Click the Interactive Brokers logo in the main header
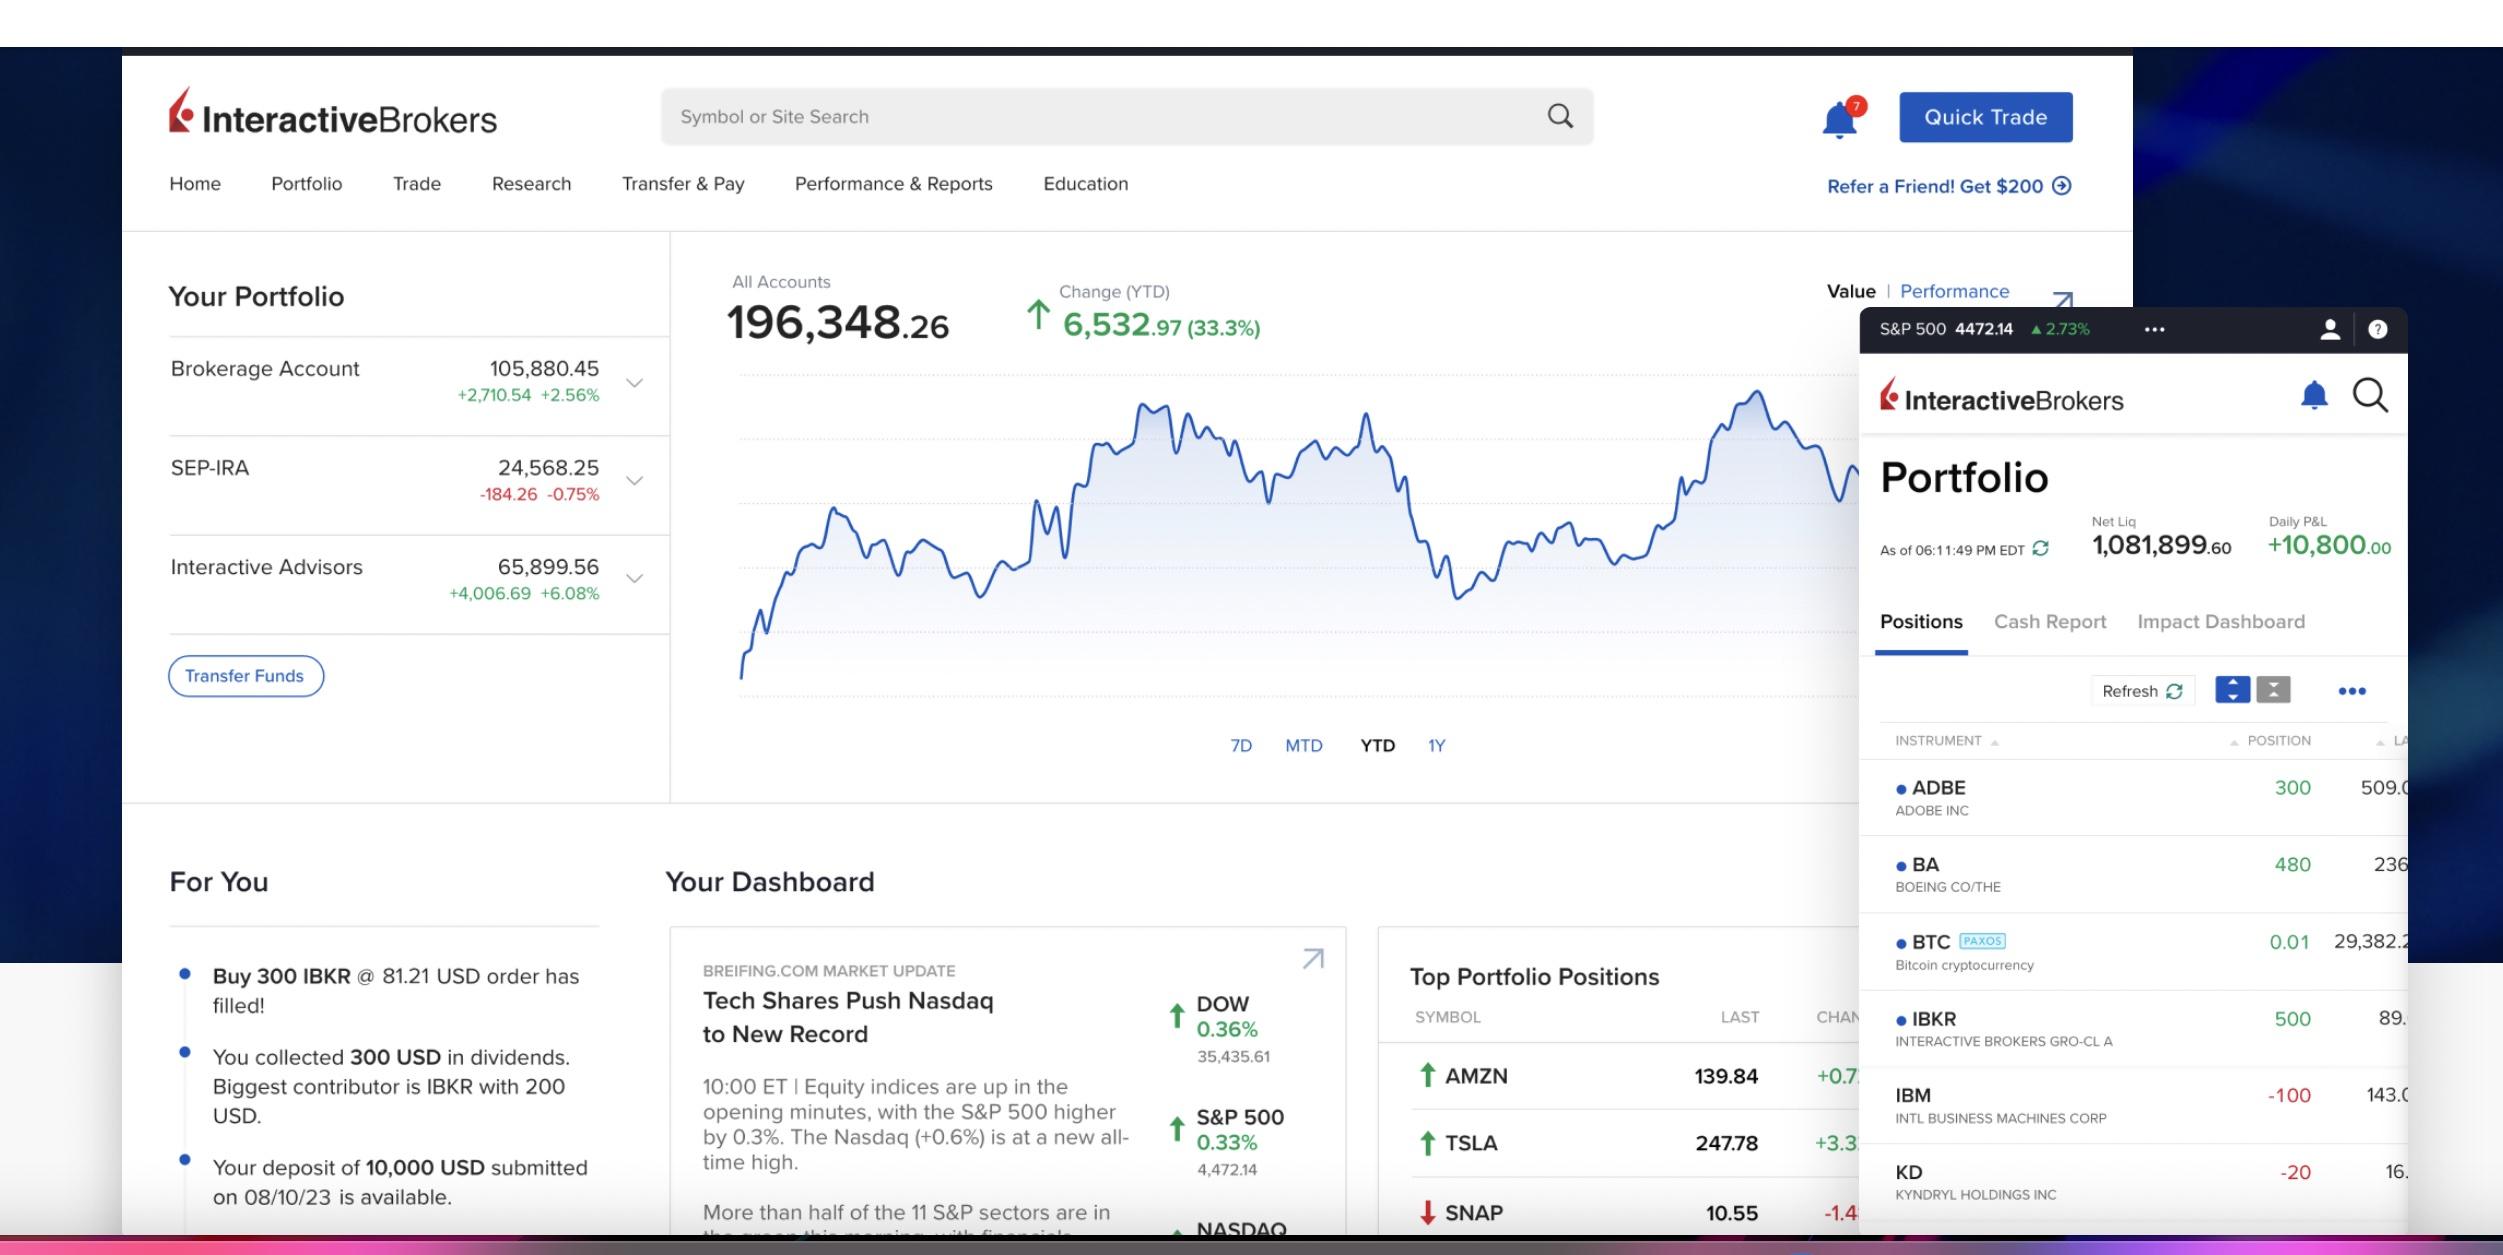The height and width of the screenshot is (1255, 2503). (x=332, y=113)
